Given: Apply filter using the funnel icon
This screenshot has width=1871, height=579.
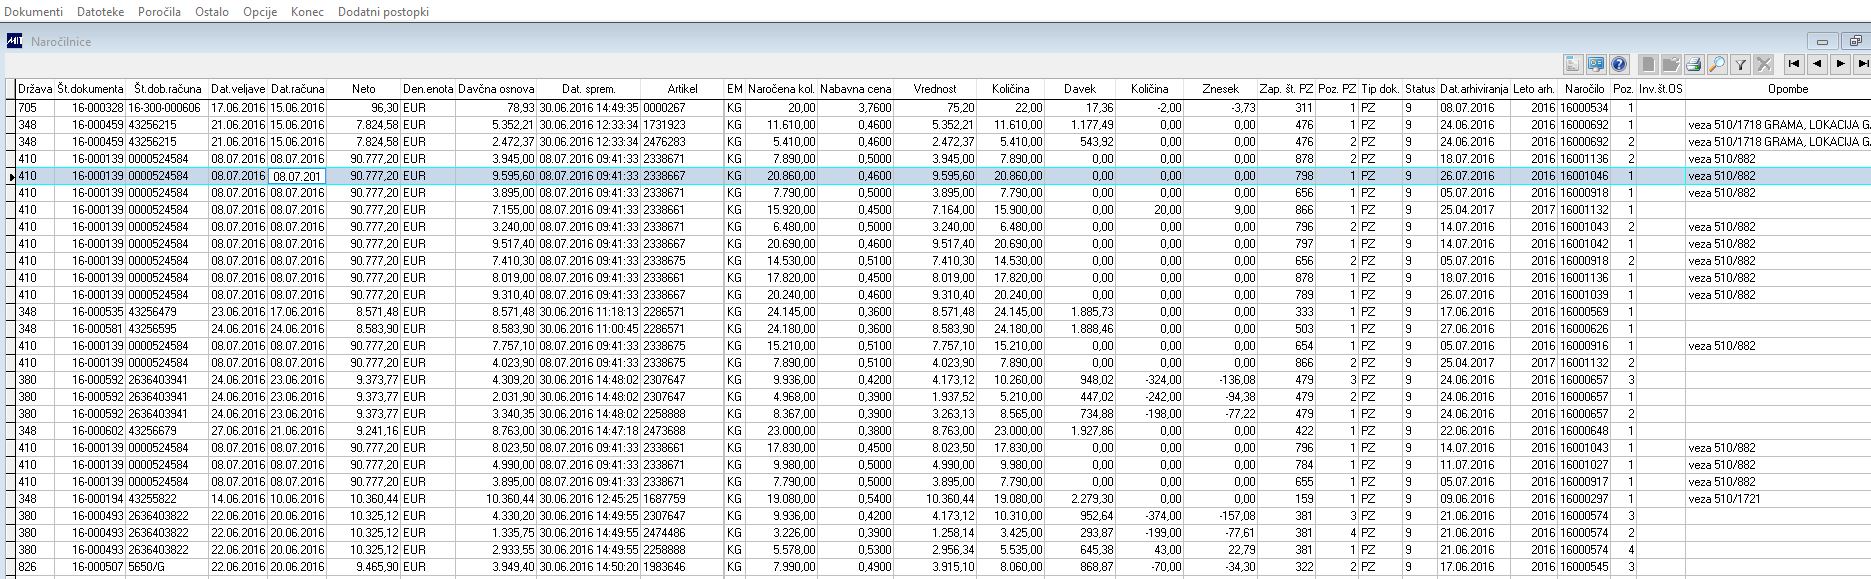Looking at the screenshot, I should click(x=1741, y=65).
